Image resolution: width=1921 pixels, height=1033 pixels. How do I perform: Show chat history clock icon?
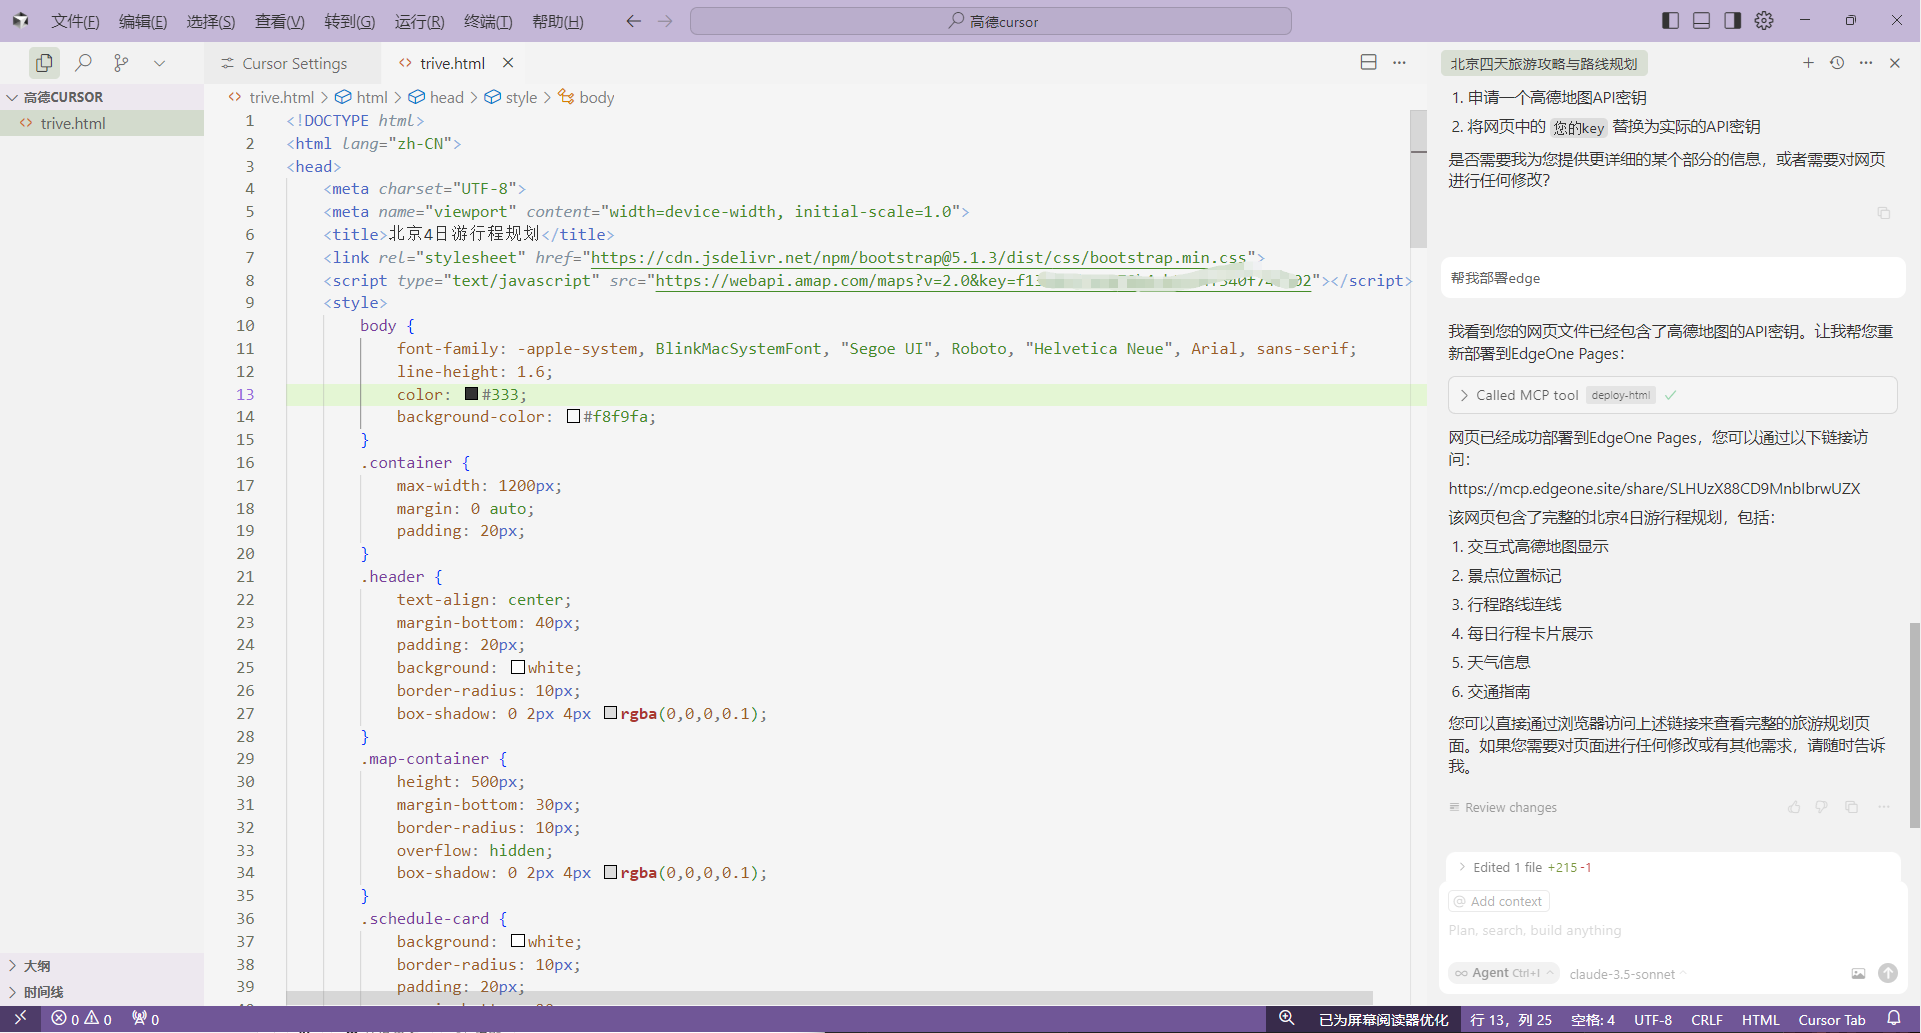(1837, 63)
